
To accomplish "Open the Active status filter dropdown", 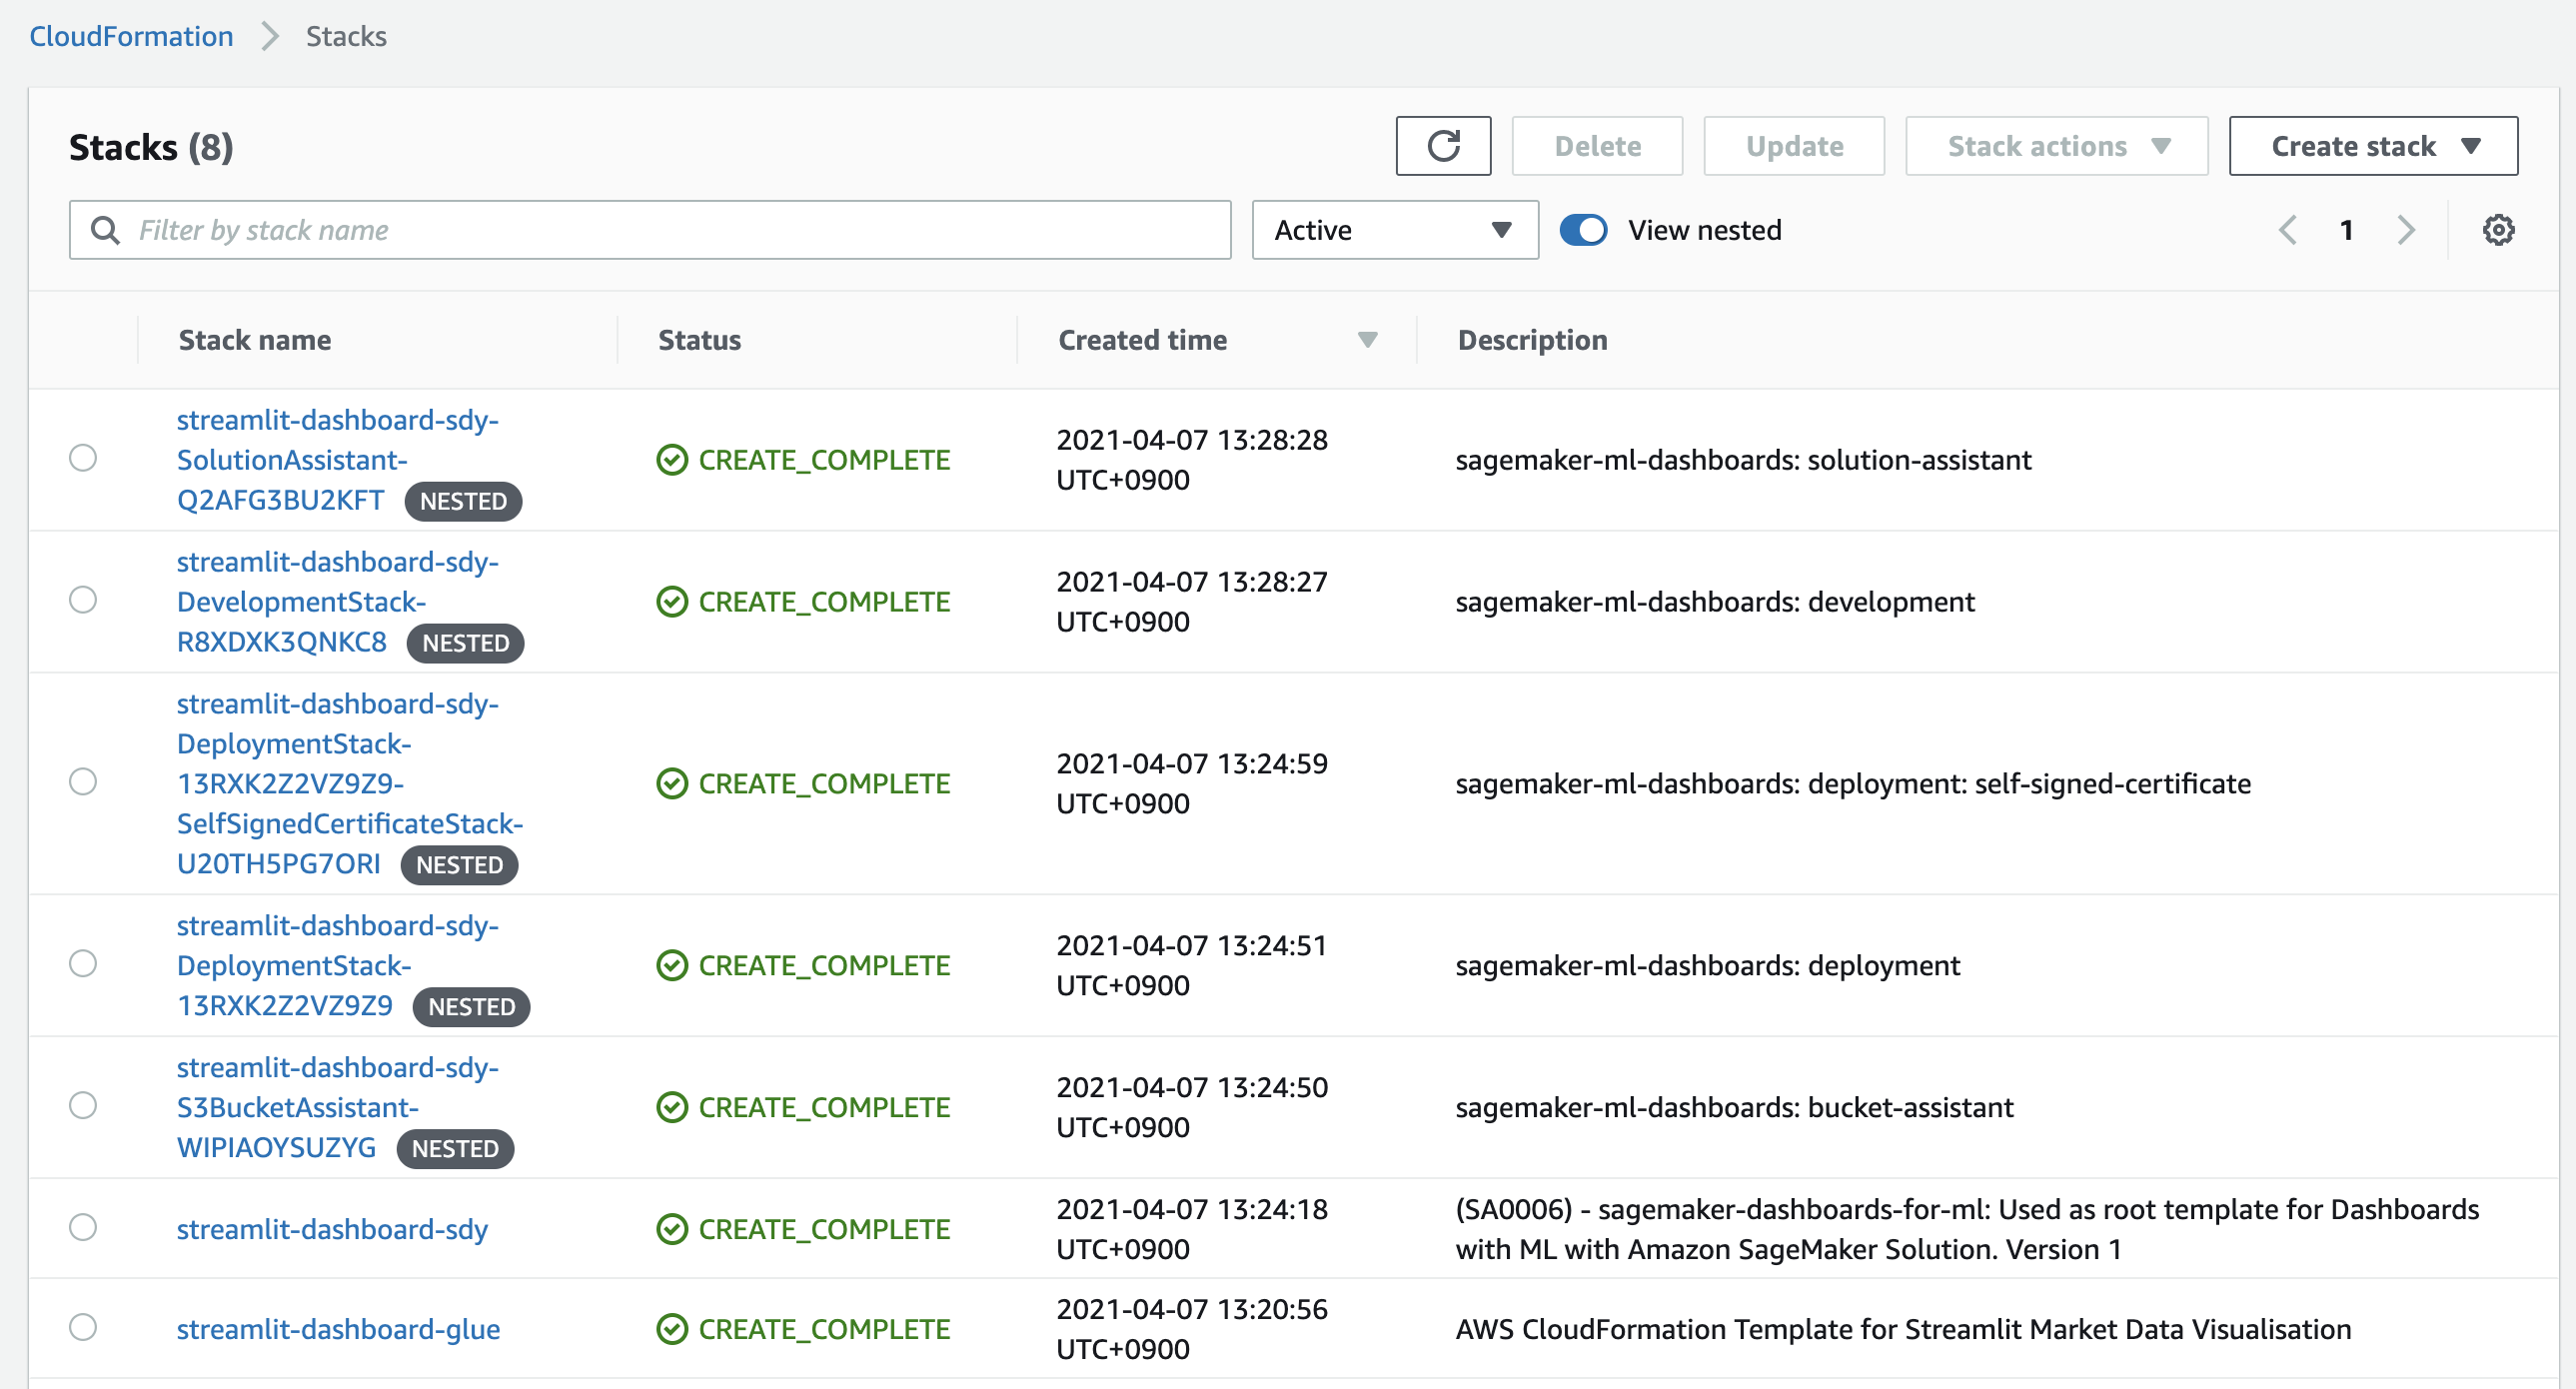I will point(1394,230).
